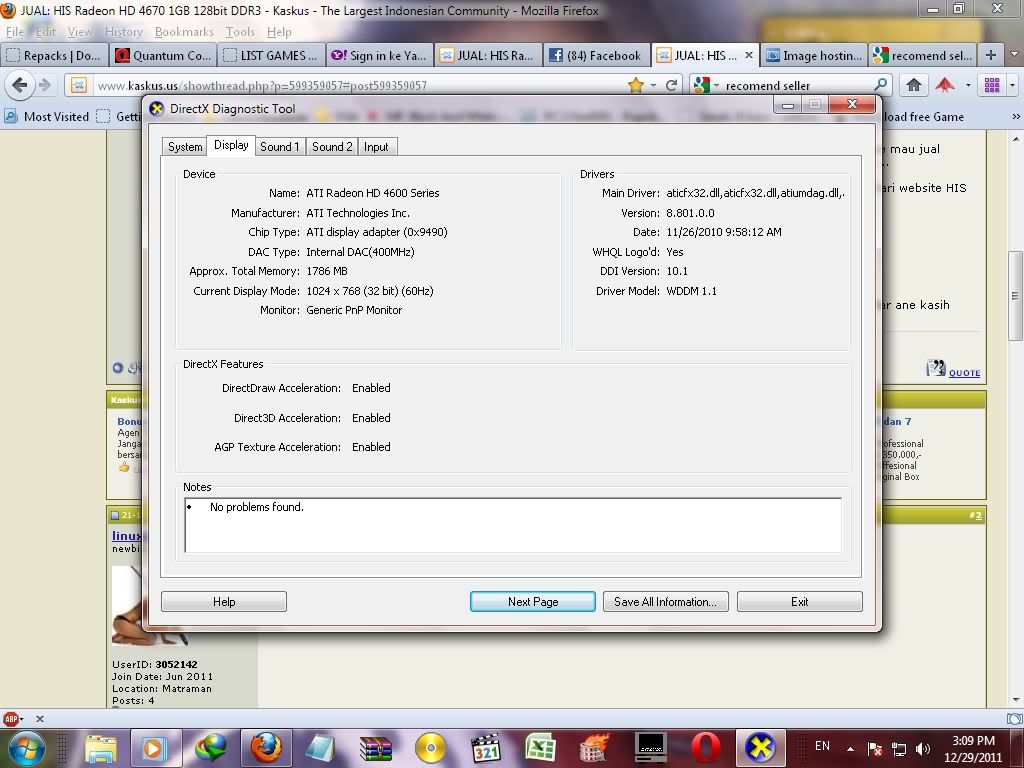Open Firefox History menu
This screenshot has height=768, width=1024.
pyautogui.click(x=123, y=31)
